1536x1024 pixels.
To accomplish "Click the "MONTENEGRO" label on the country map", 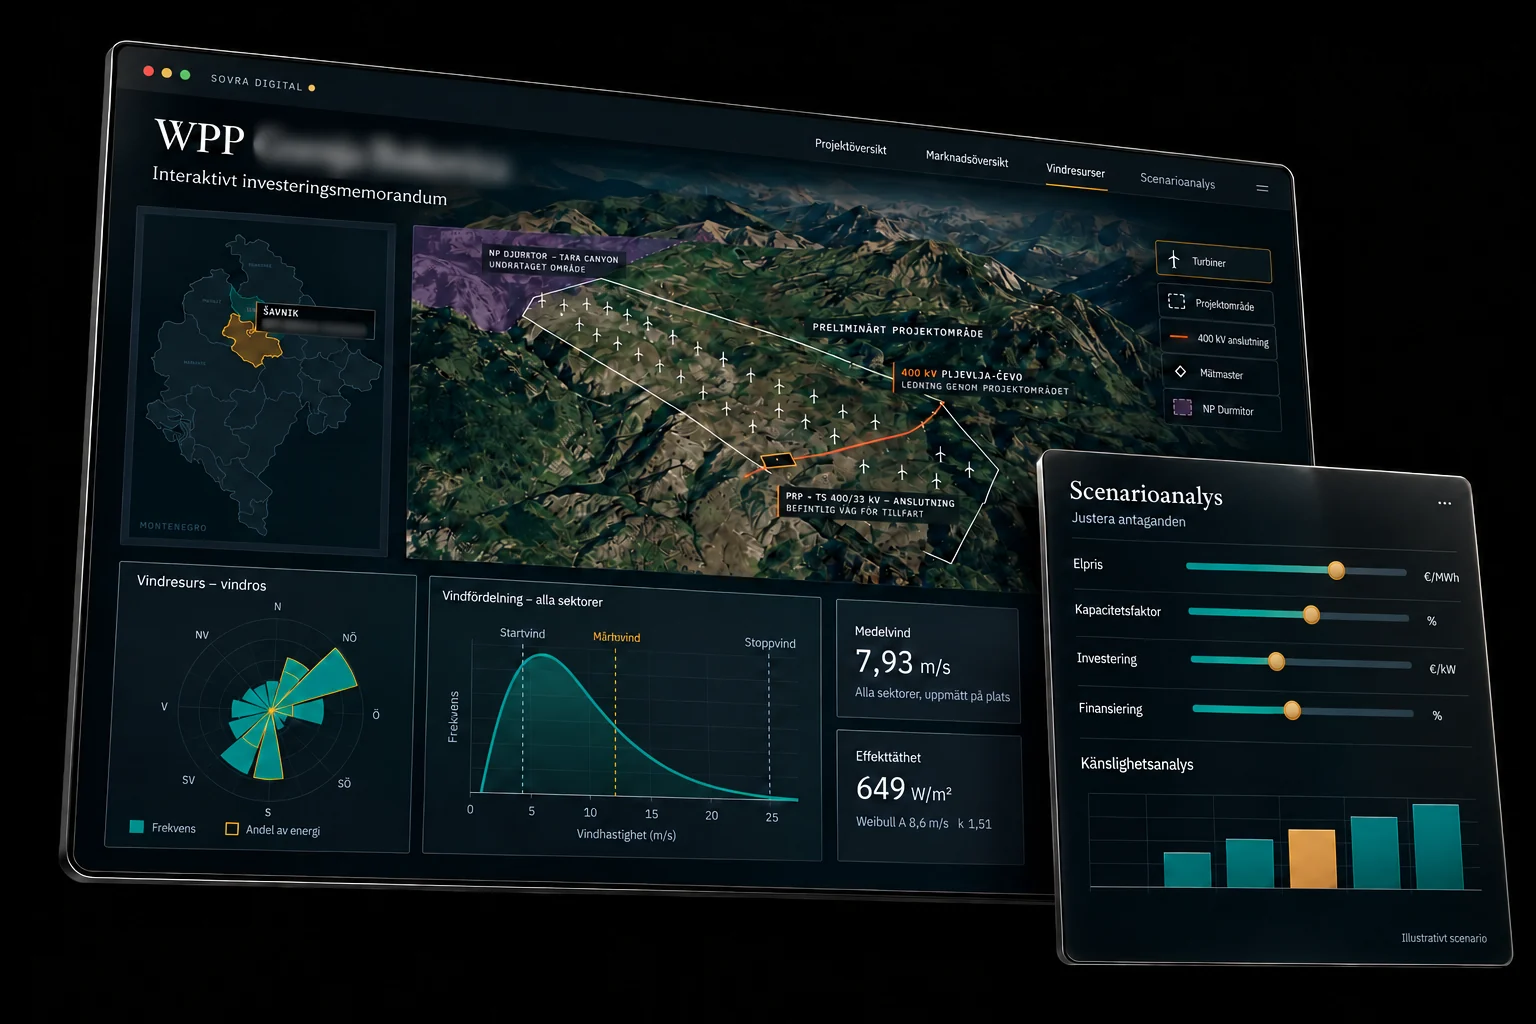I will pos(173,526).
